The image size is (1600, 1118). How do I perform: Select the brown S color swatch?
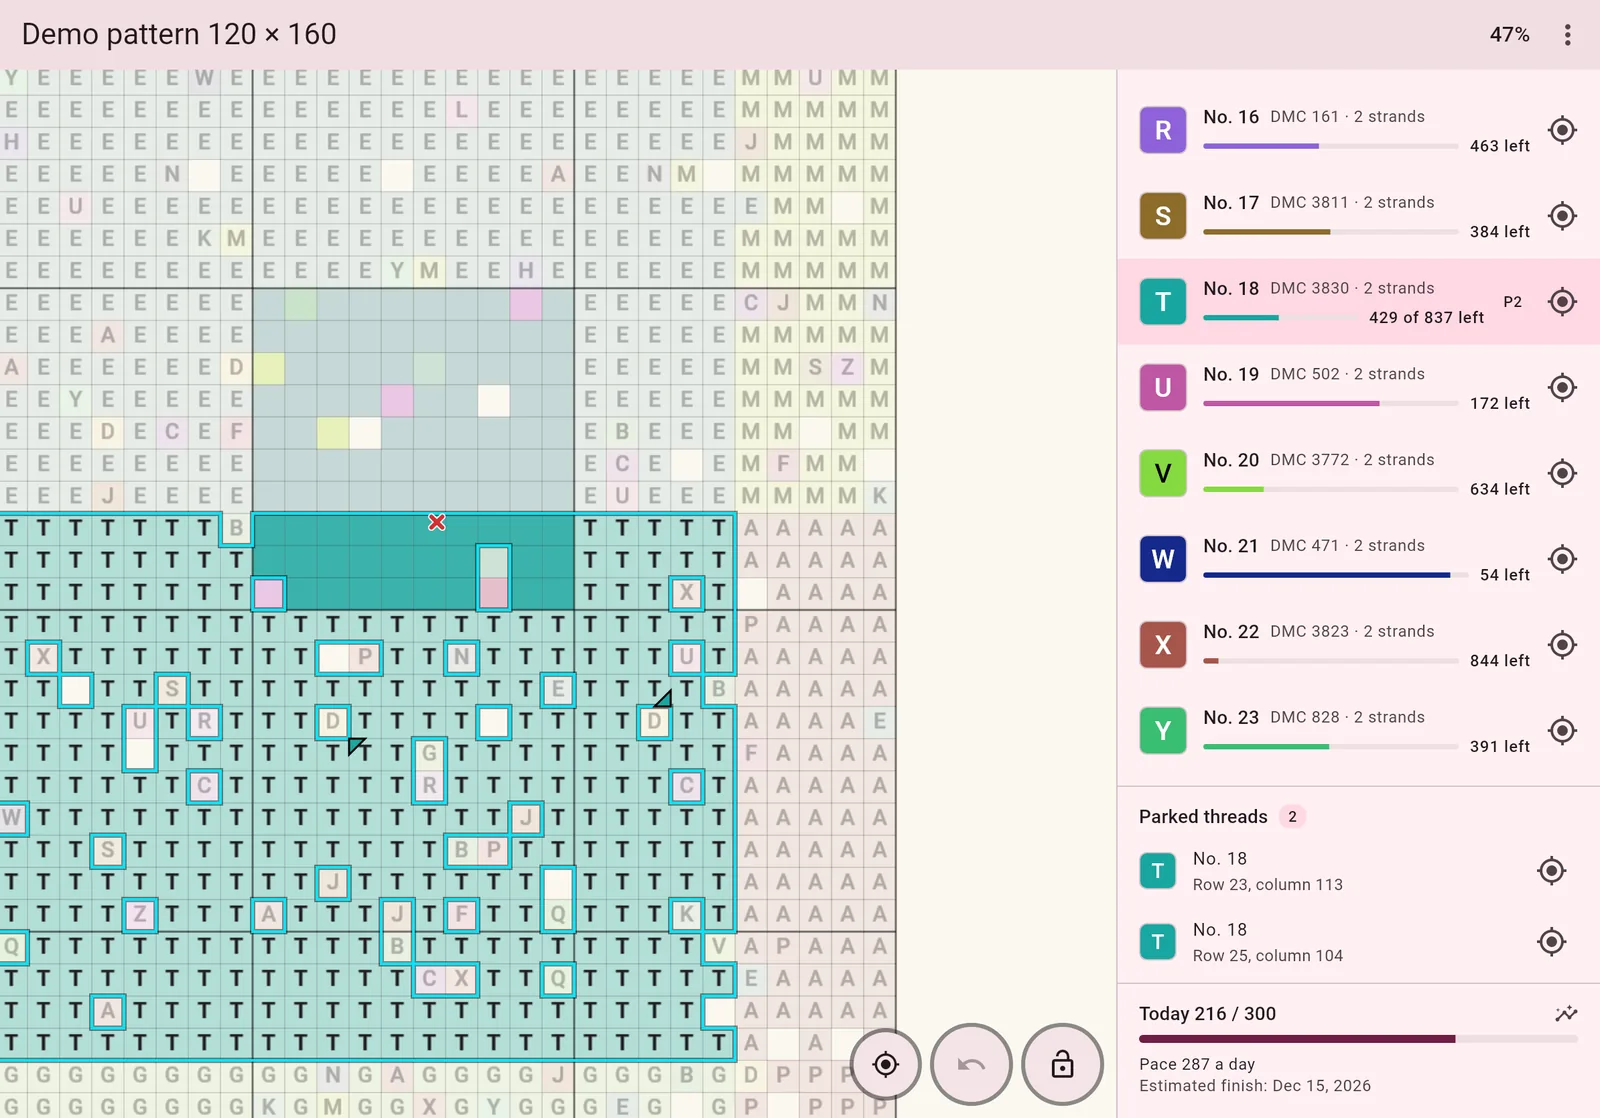point(1163,216)
